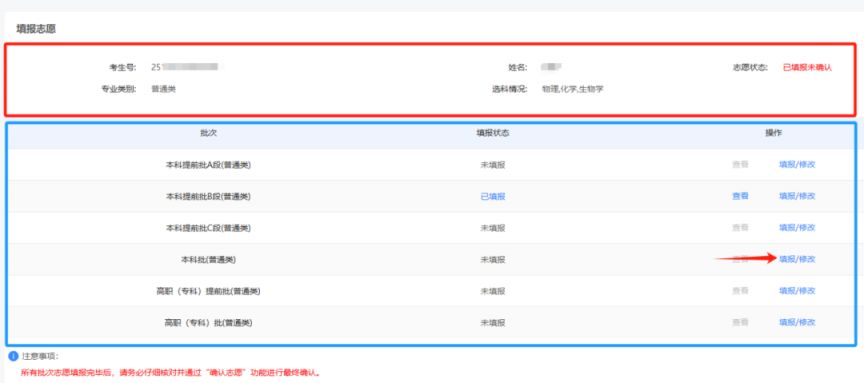Select the 高职（专科）批(普通类) batch name

click(x=208, y=322)
